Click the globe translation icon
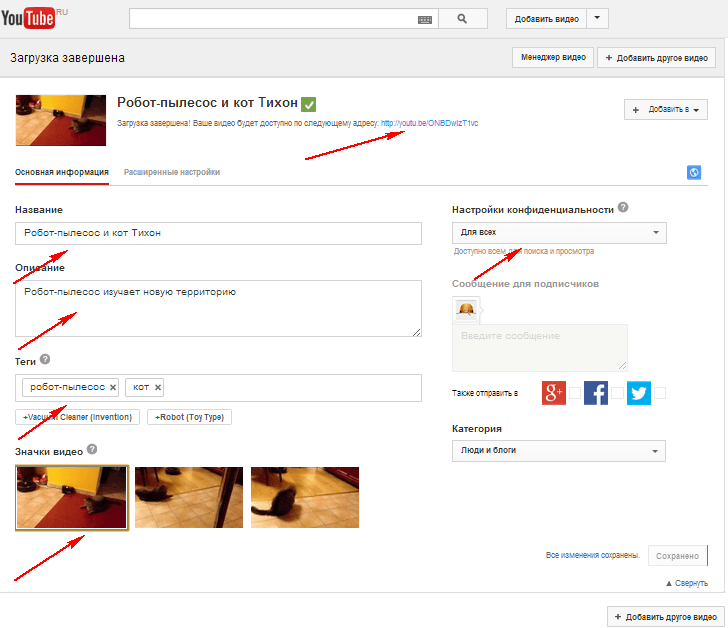728x628 pixels. (x=694, y=172)
